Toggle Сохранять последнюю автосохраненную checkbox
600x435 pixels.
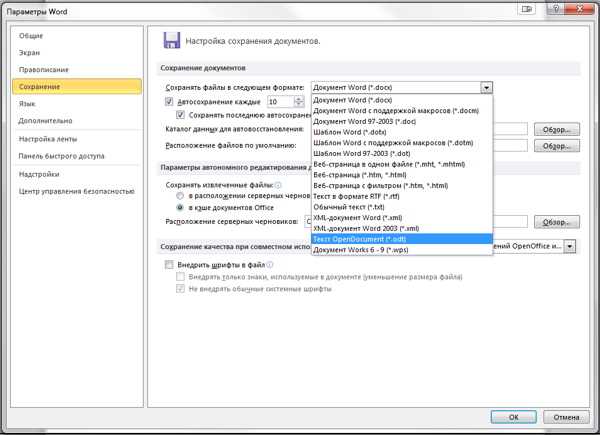coord(180,115)
